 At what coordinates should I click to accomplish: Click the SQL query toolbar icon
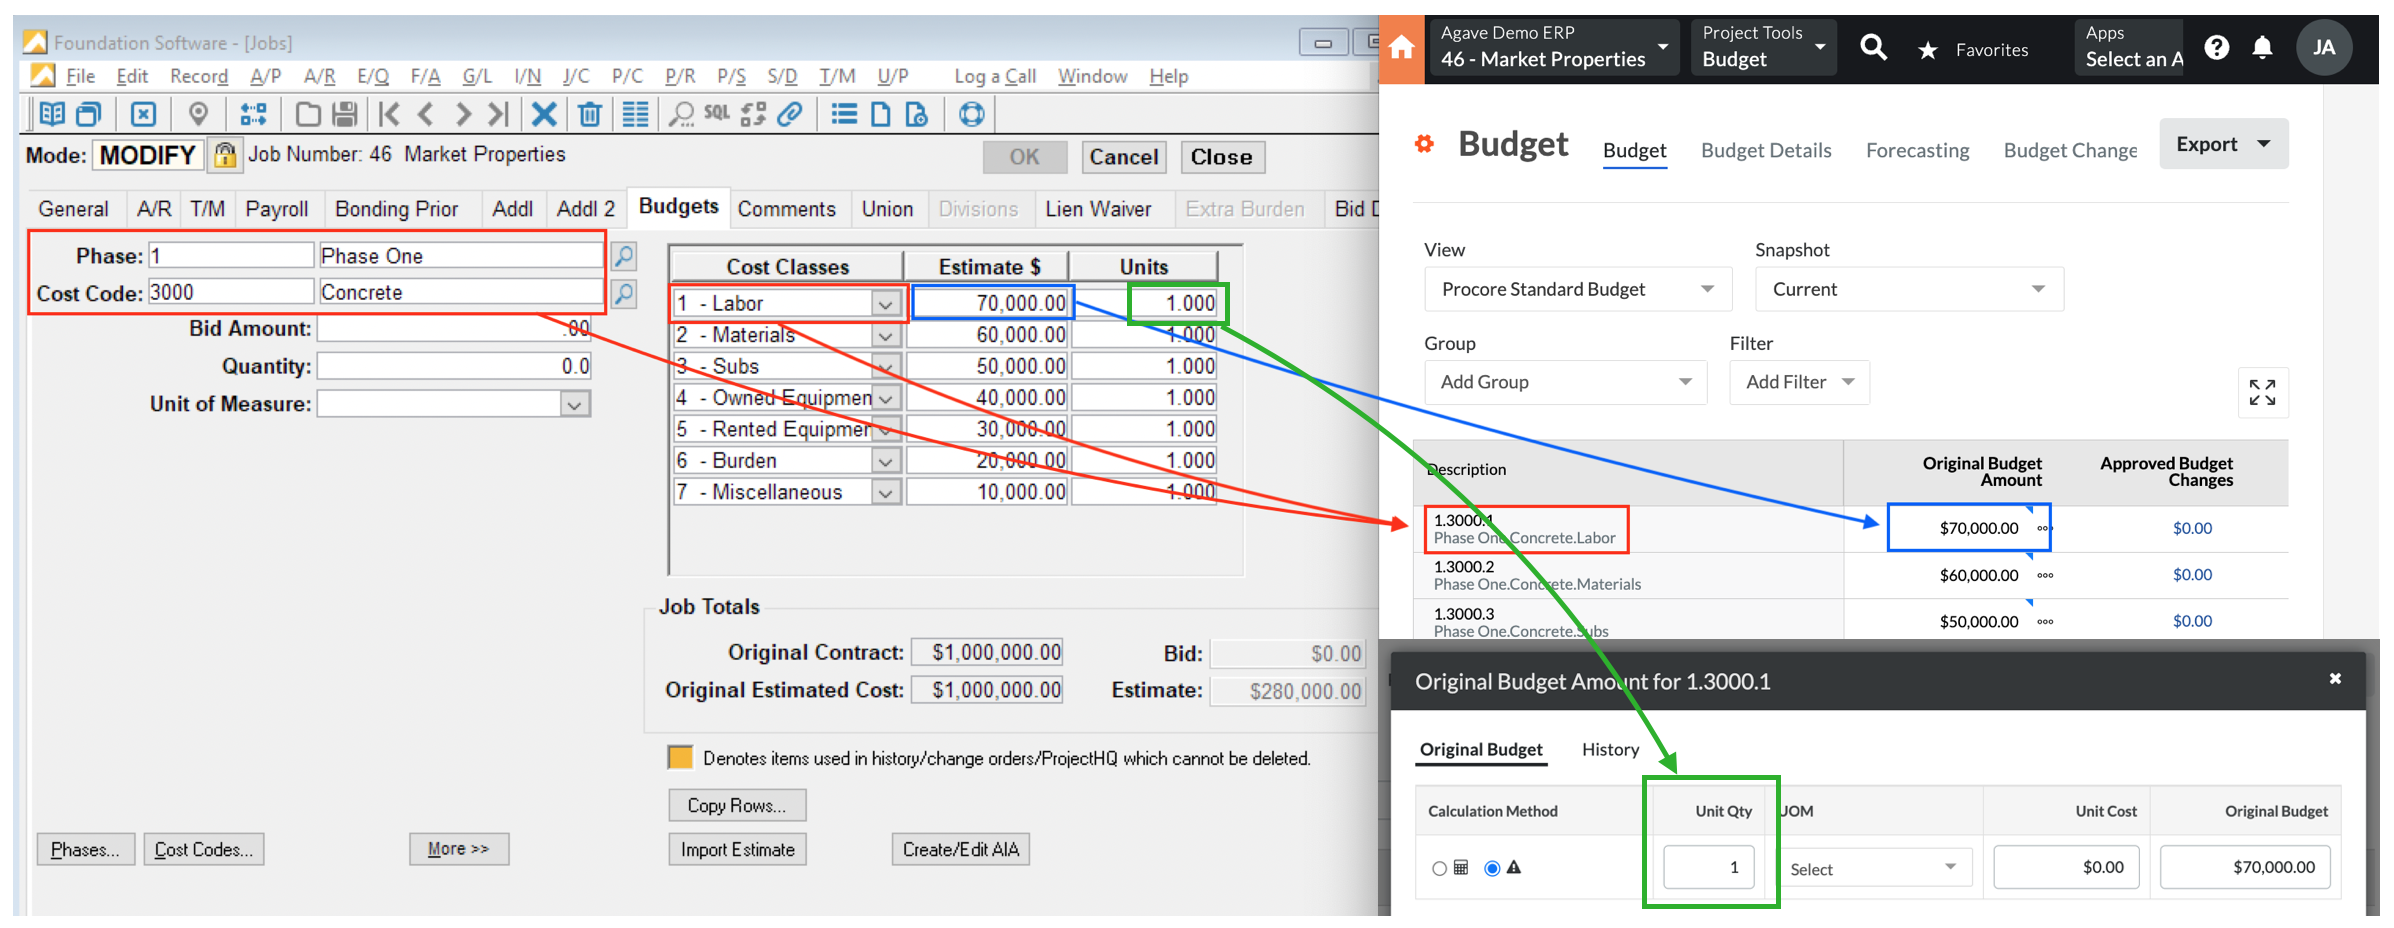pyautogui.click(x=716, y=114)
